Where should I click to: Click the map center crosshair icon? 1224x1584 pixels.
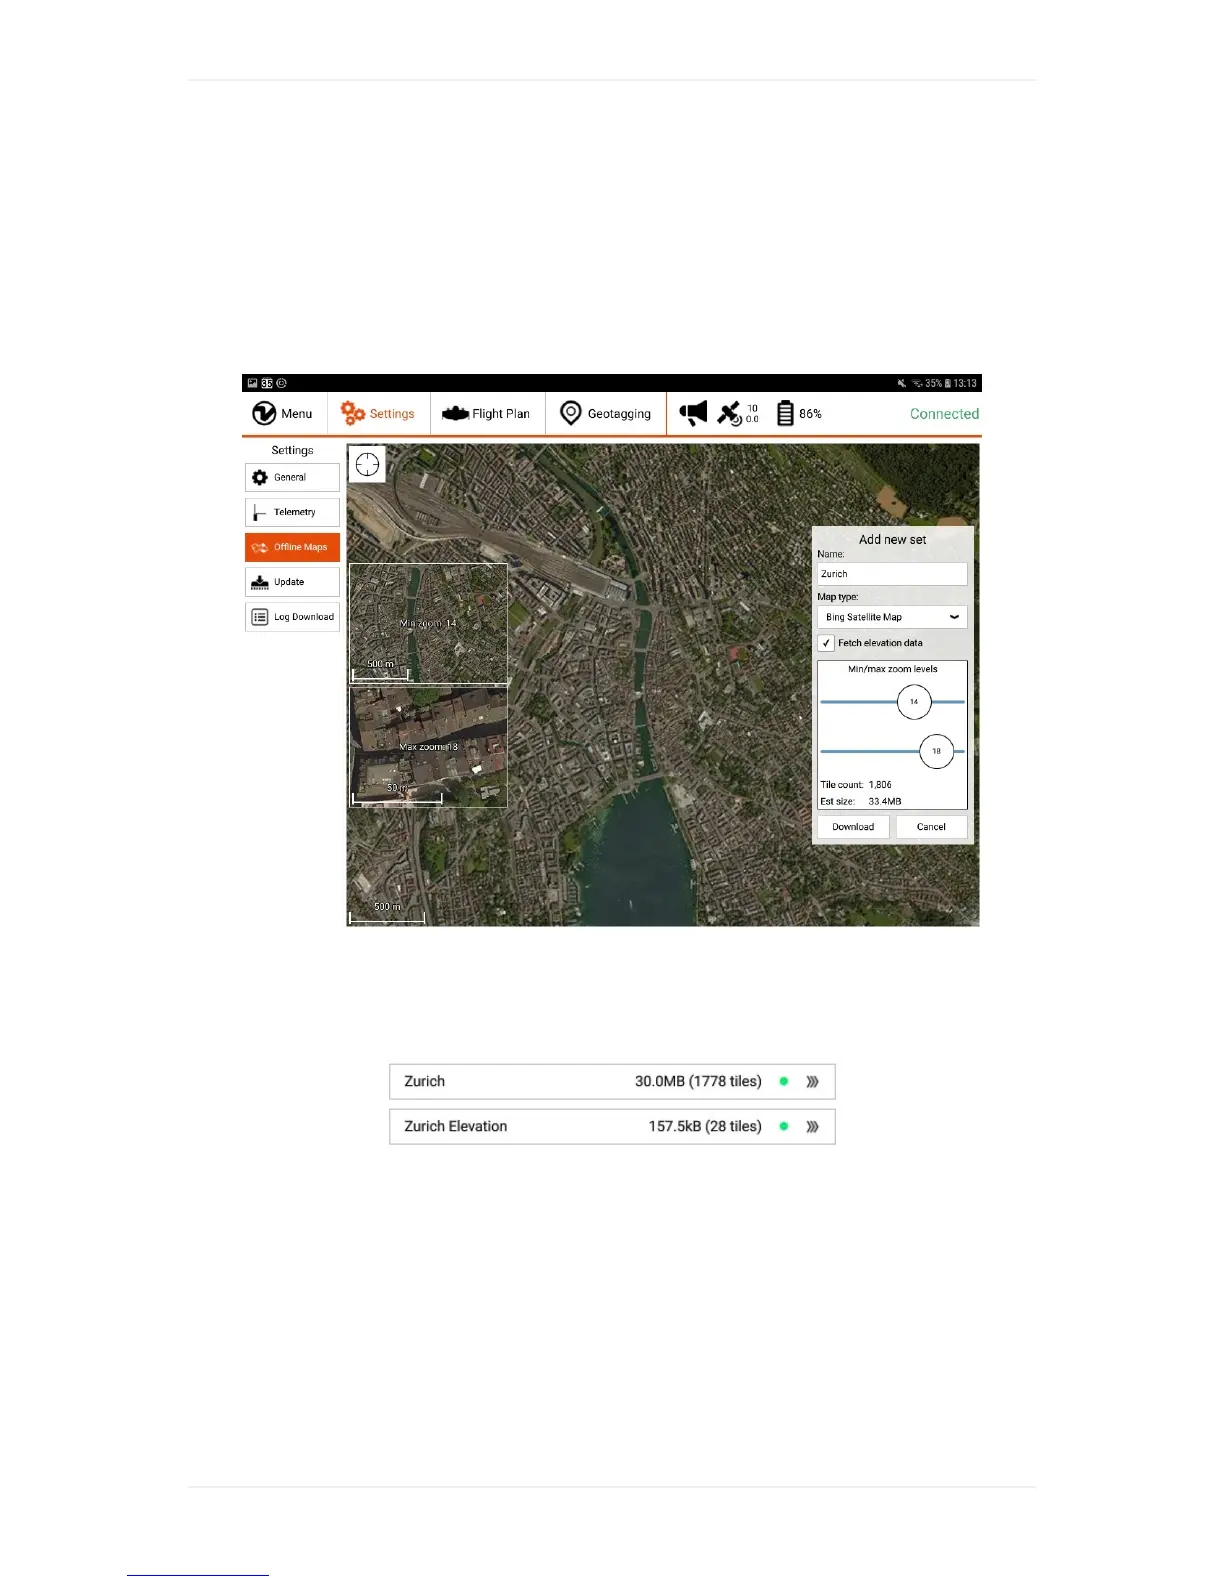tap(367, 465)
